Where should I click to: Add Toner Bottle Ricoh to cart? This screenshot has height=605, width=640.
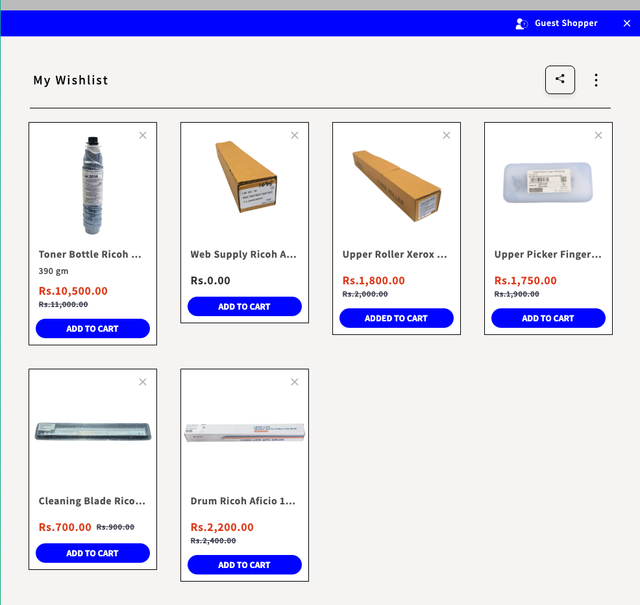93,328
